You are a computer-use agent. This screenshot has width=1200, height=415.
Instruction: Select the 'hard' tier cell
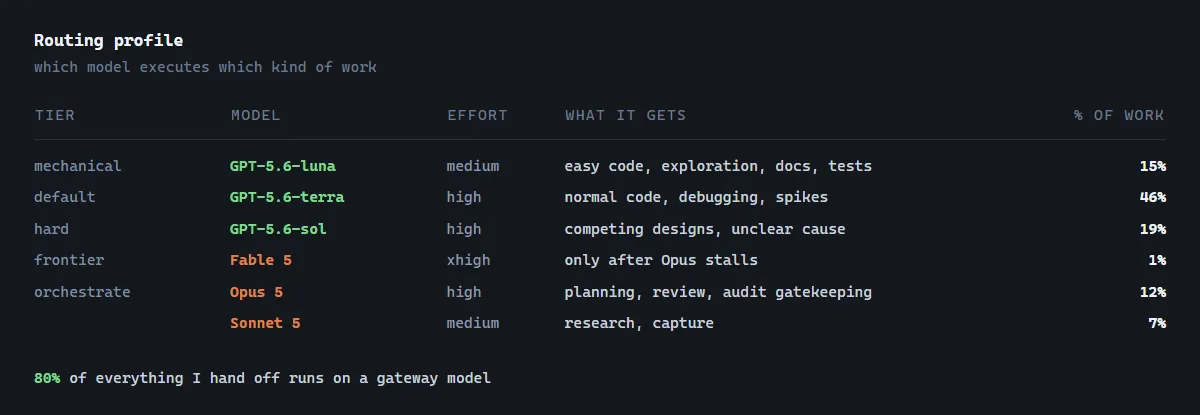pyautogui.click(x=51, y=229)
